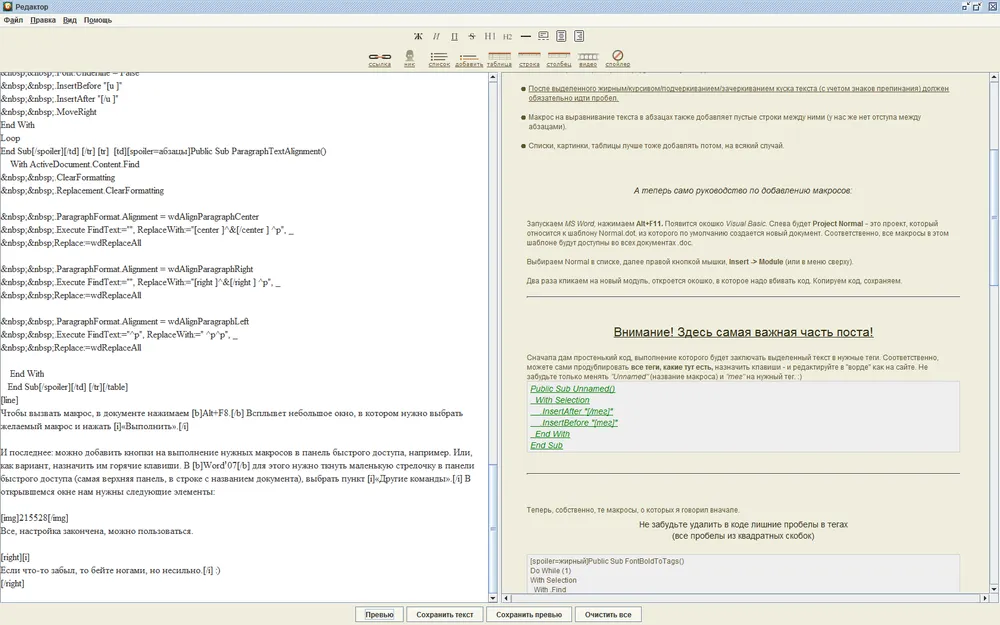The image size is (1000, 625).
Task: Open the Файл menu
Action: [x=13, y=20]
